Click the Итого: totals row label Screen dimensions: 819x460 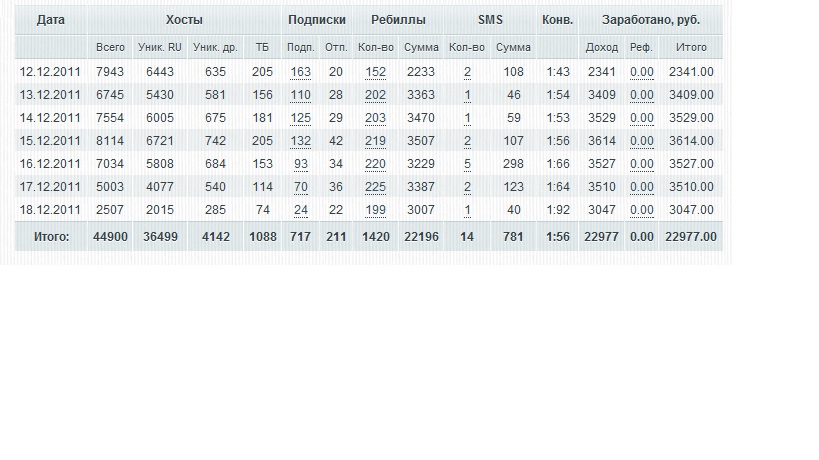51,237
